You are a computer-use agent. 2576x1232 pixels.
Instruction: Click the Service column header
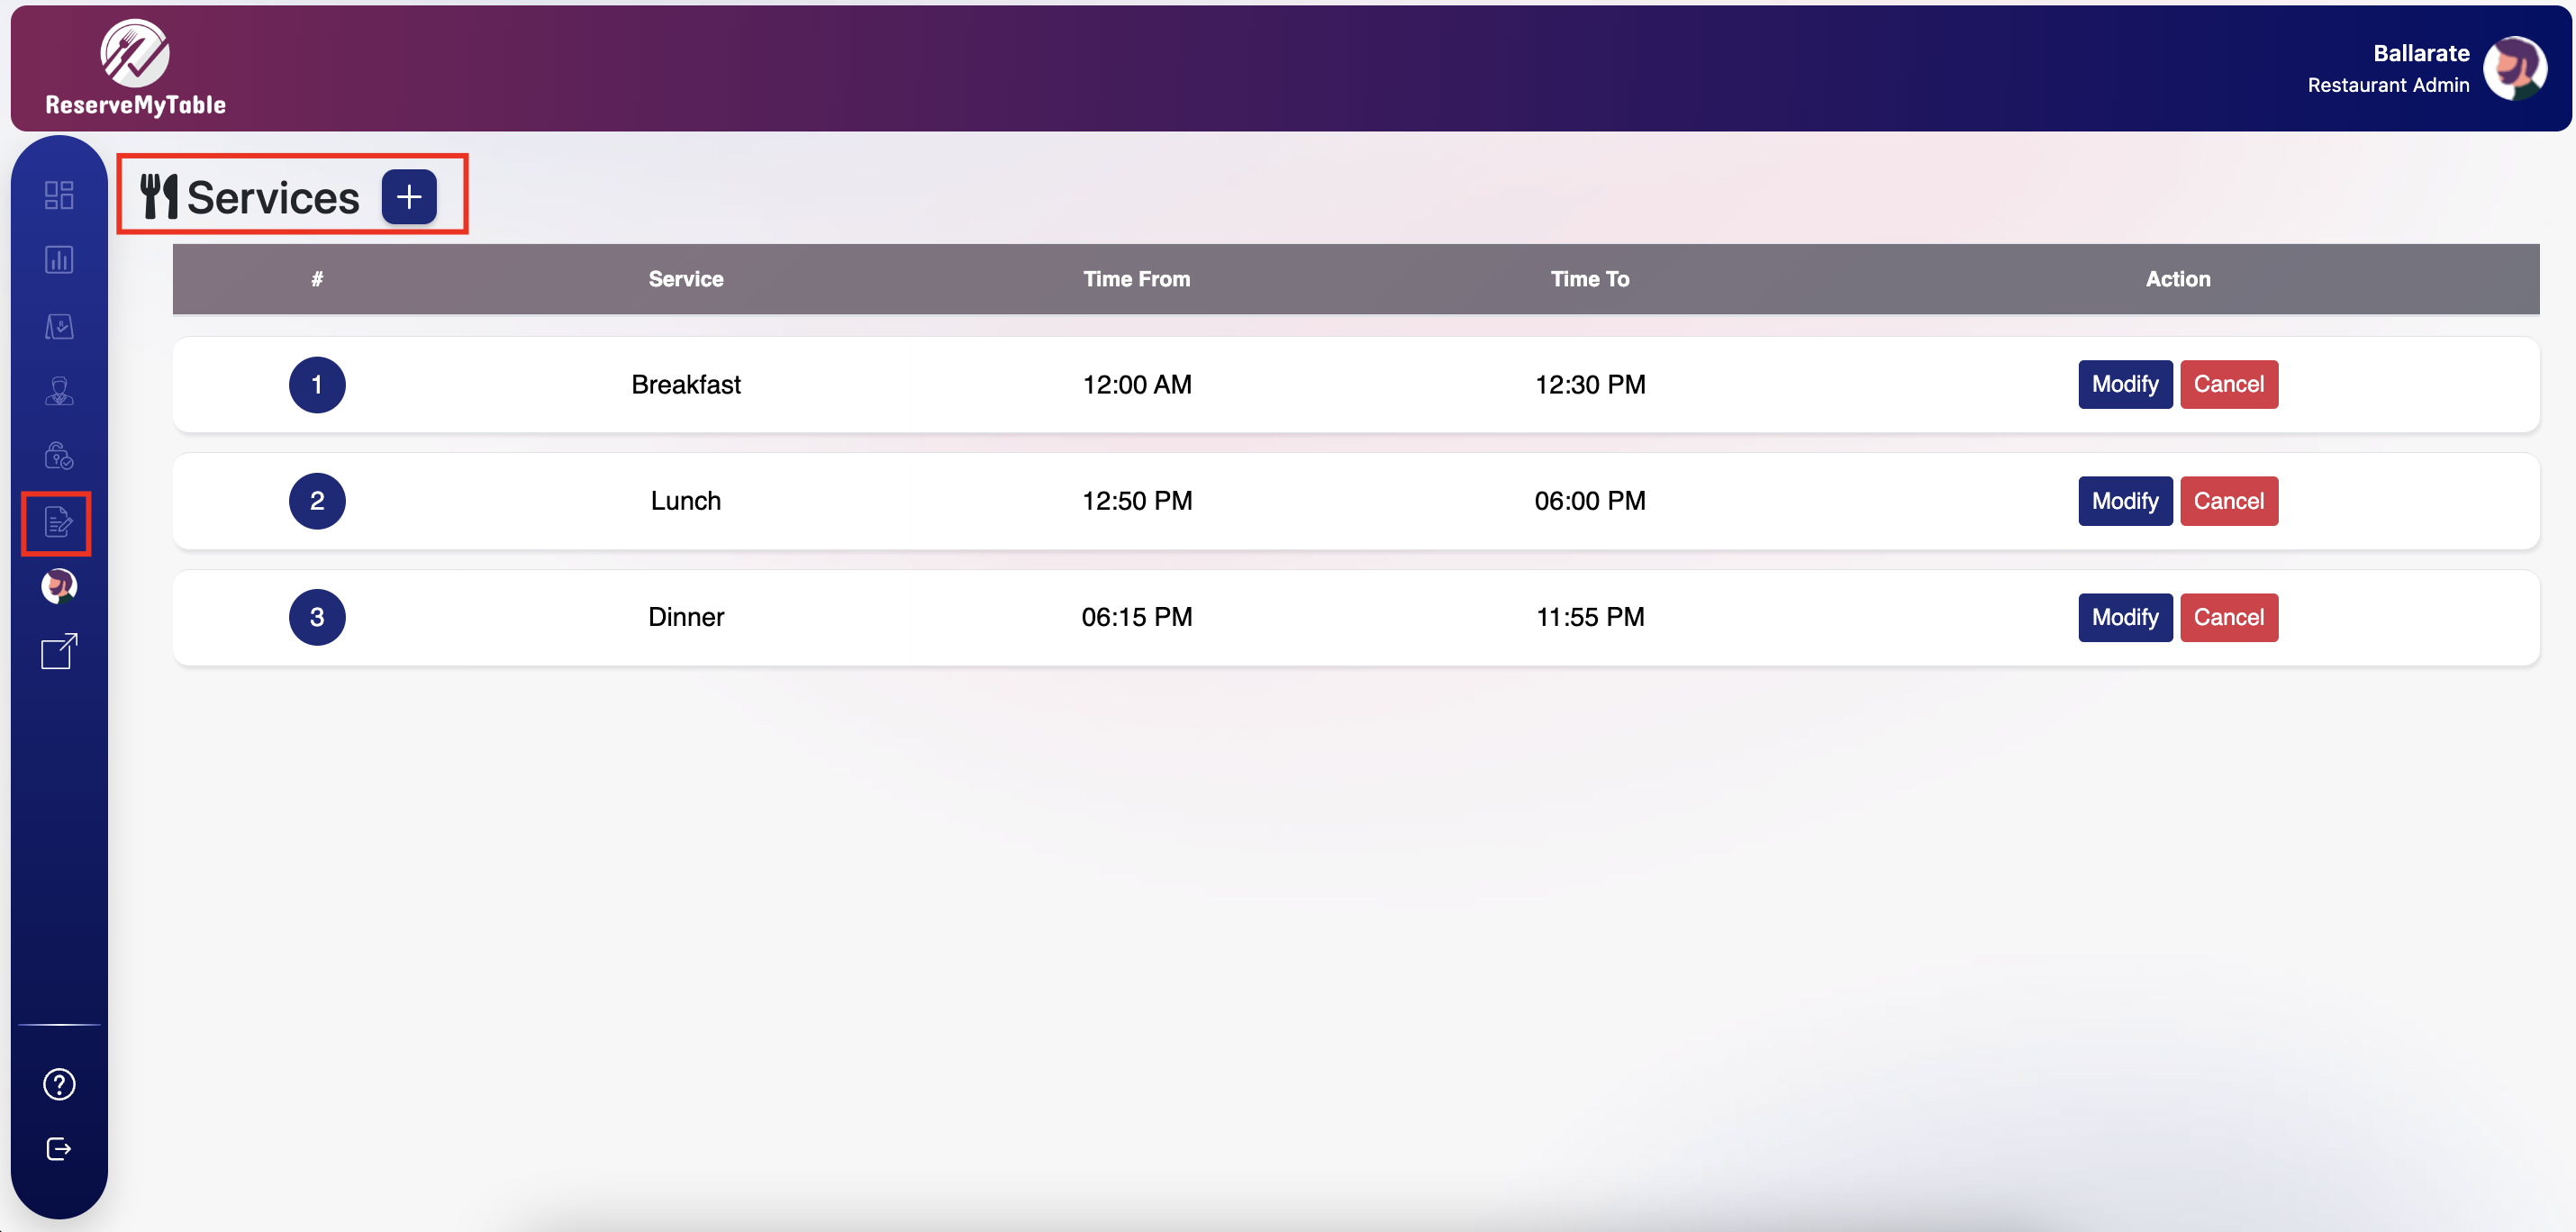click(x=685, y=279)
